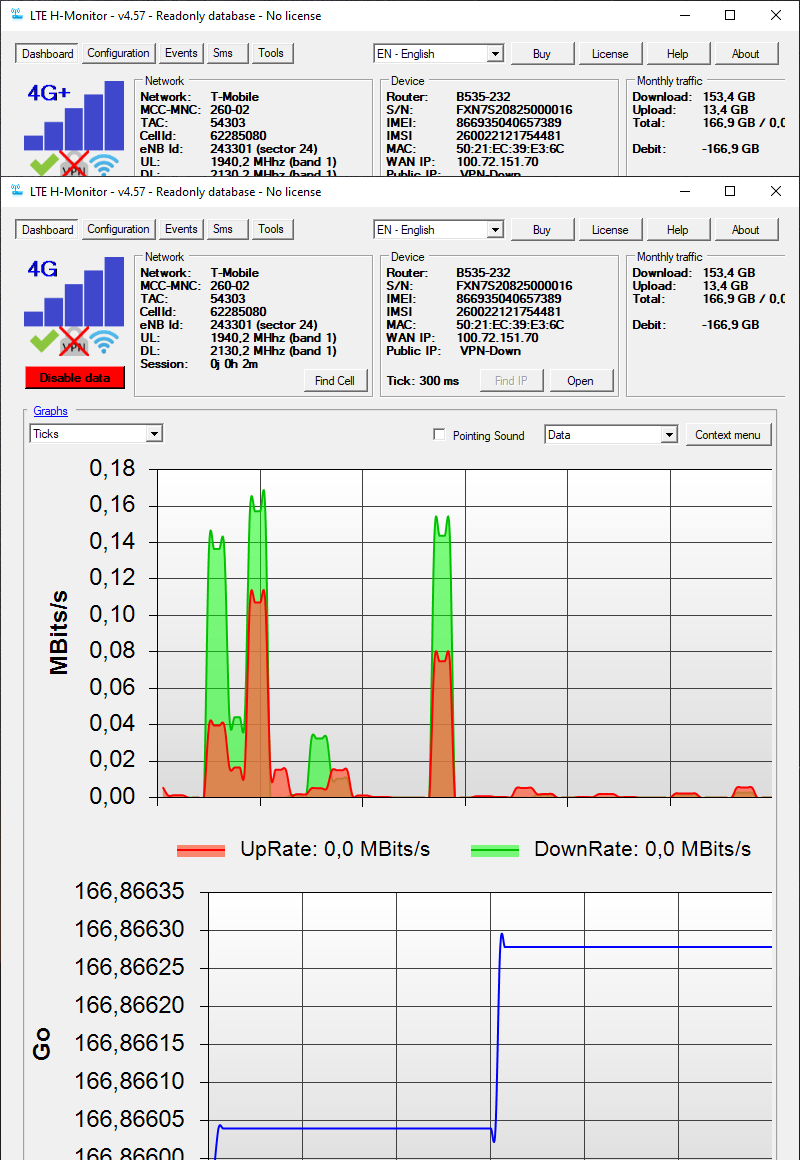The image size is (800, 1160).
Task: Click the green DownRate legend swatch
Action: [x=494, y=851]
